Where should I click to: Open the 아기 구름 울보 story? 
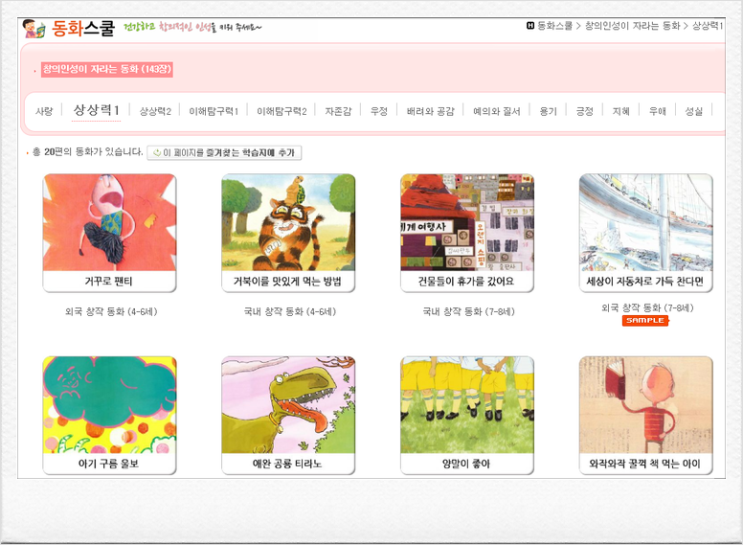[109, 405]
